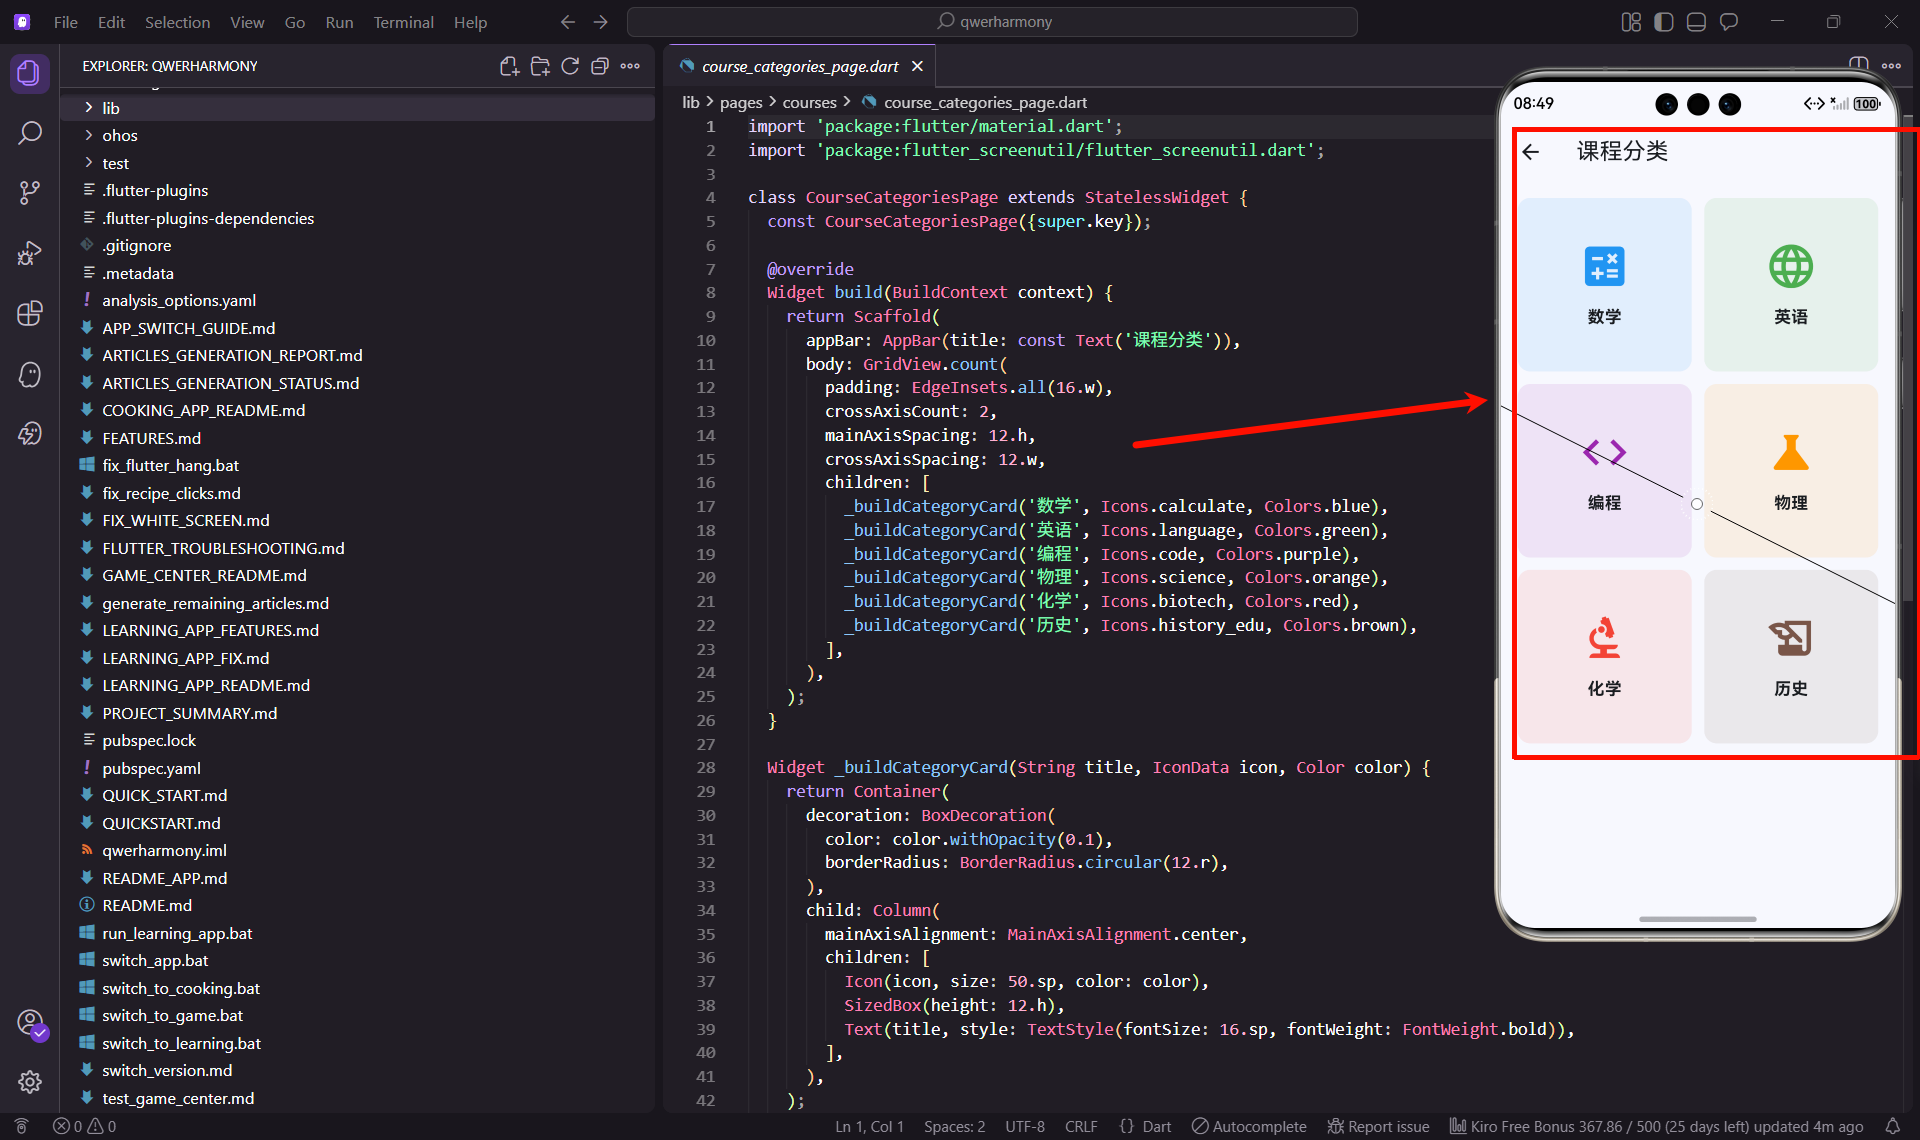1920x1140 pixels.
Task: Refresh the Explorer file tree
Action: tap(570, 66)
